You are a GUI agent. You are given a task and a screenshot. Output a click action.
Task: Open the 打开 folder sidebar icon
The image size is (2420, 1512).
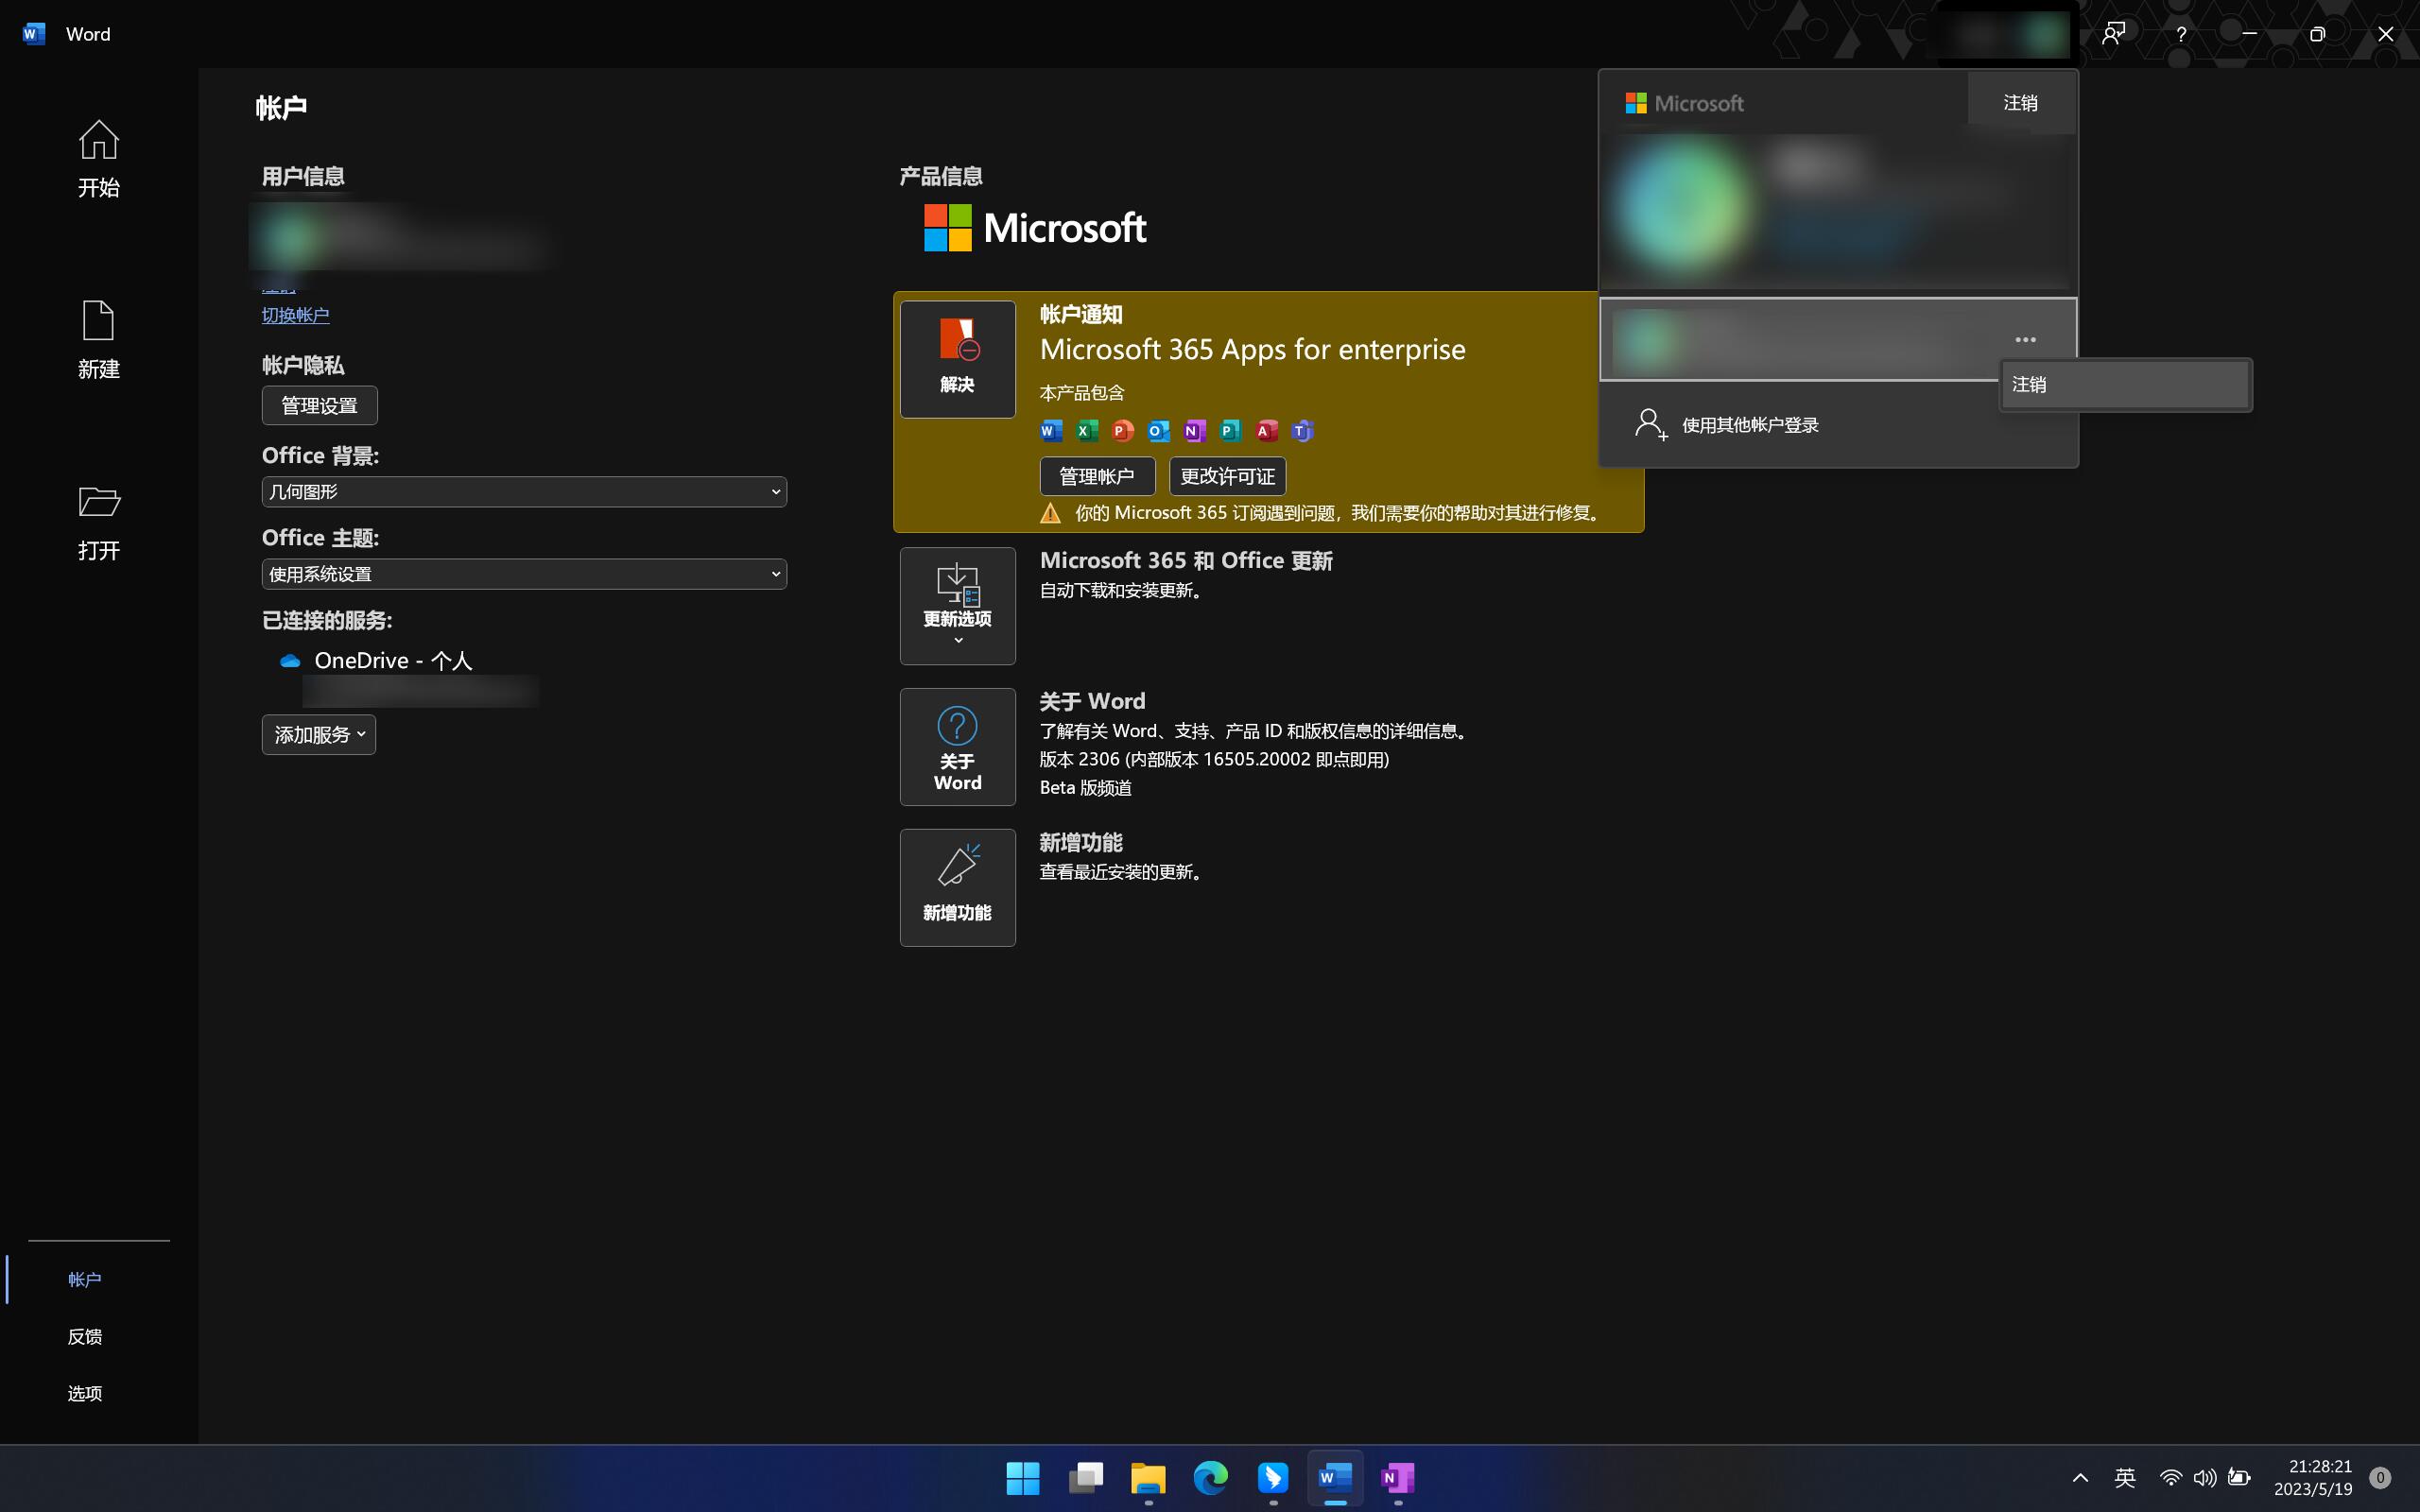[98, 521]
